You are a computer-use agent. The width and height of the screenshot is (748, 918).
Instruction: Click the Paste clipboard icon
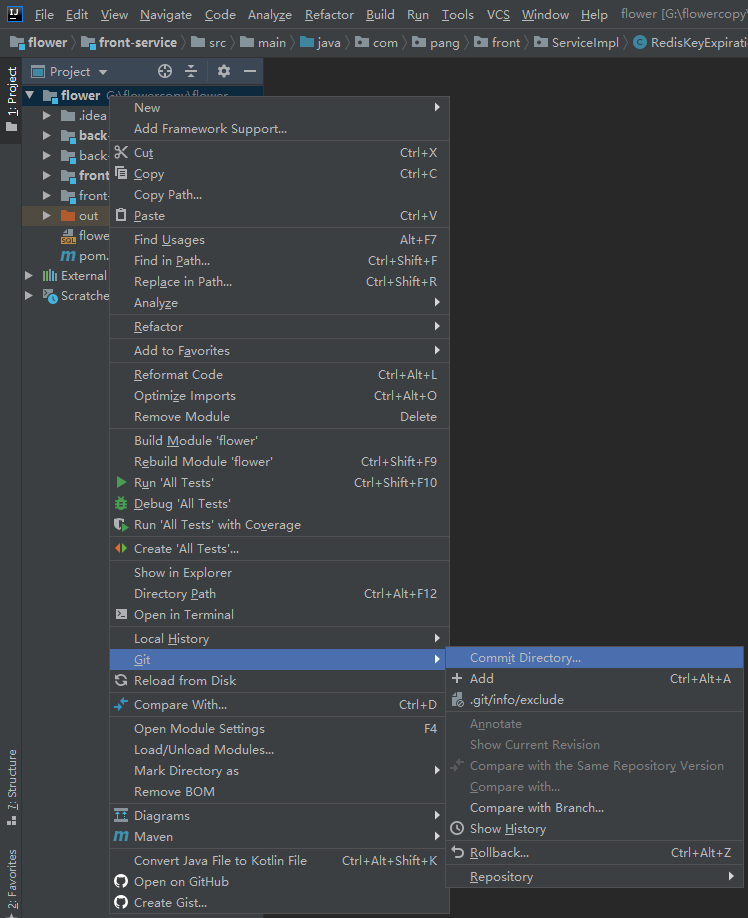121,215
